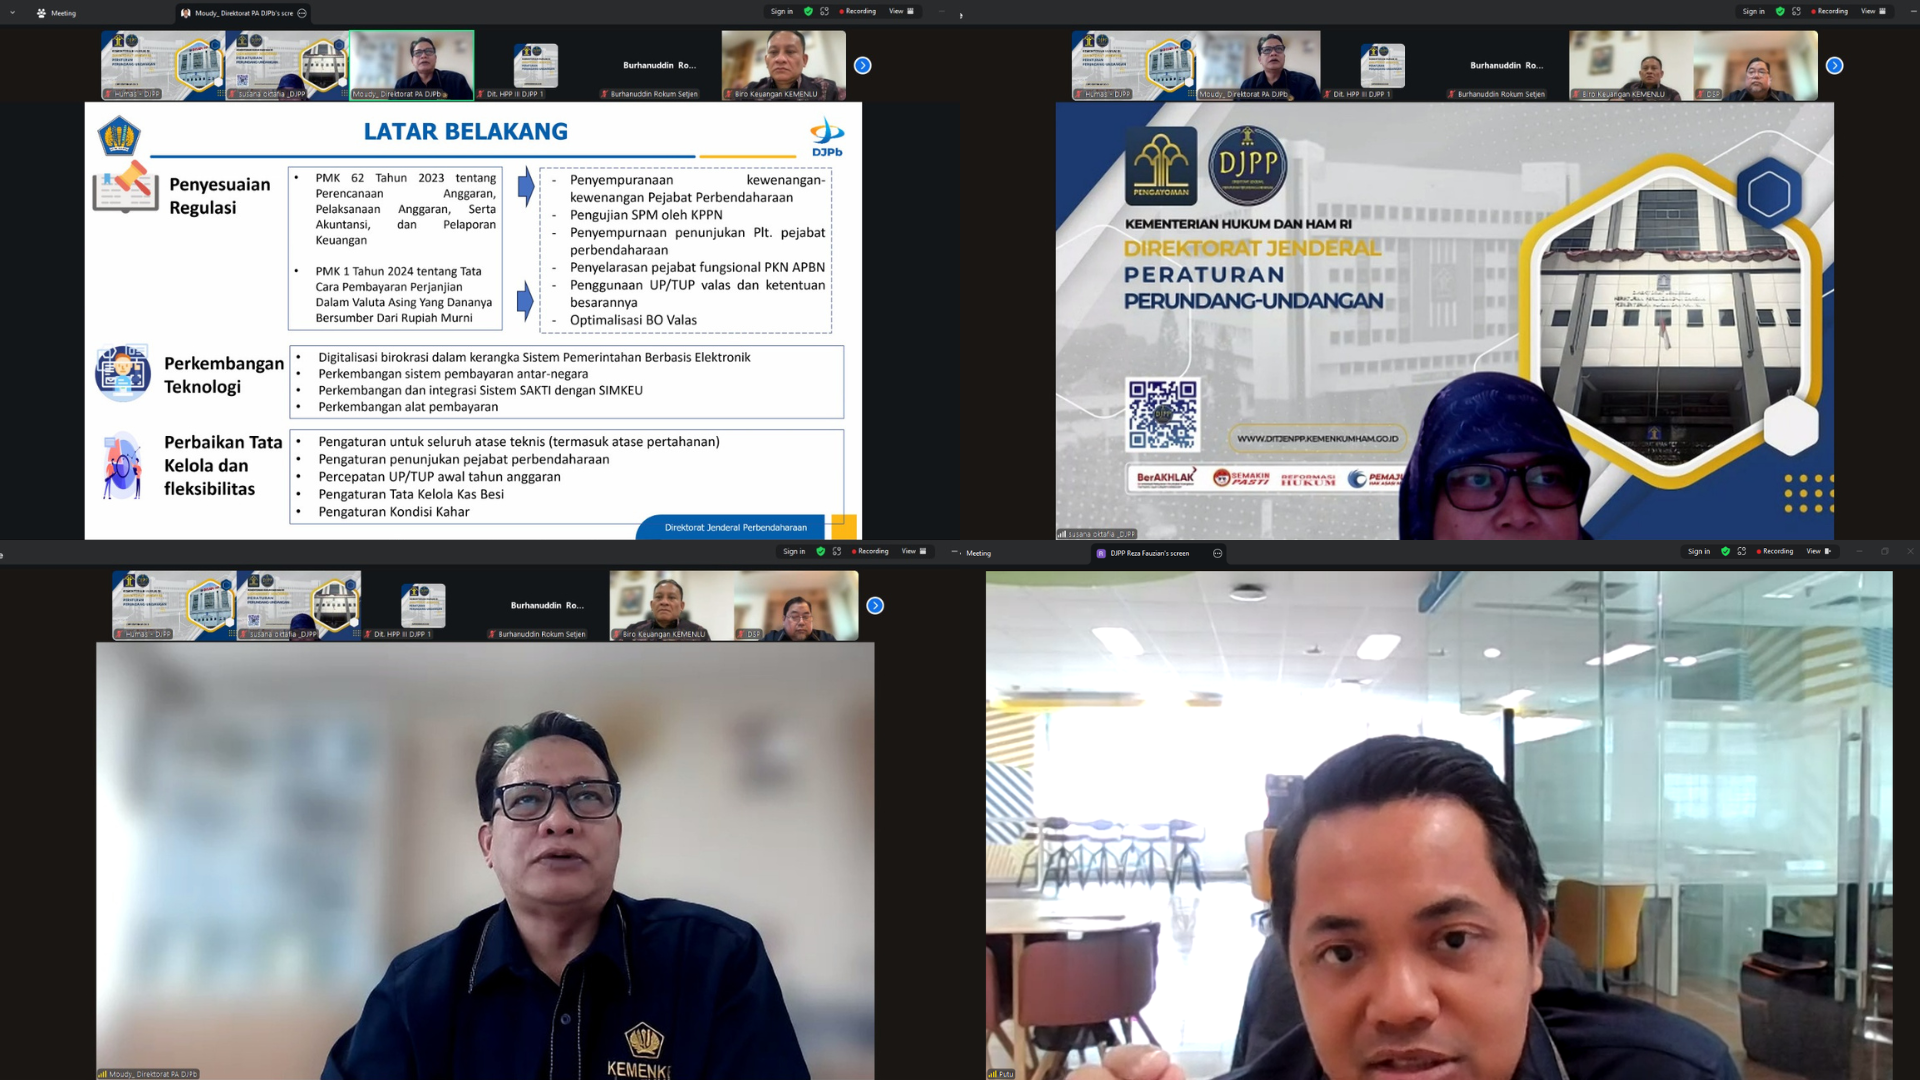Select the DJPP Reza Fauzian's screen tab
Screen dimensions: 1920x1080
click(x=1148, y=553)
